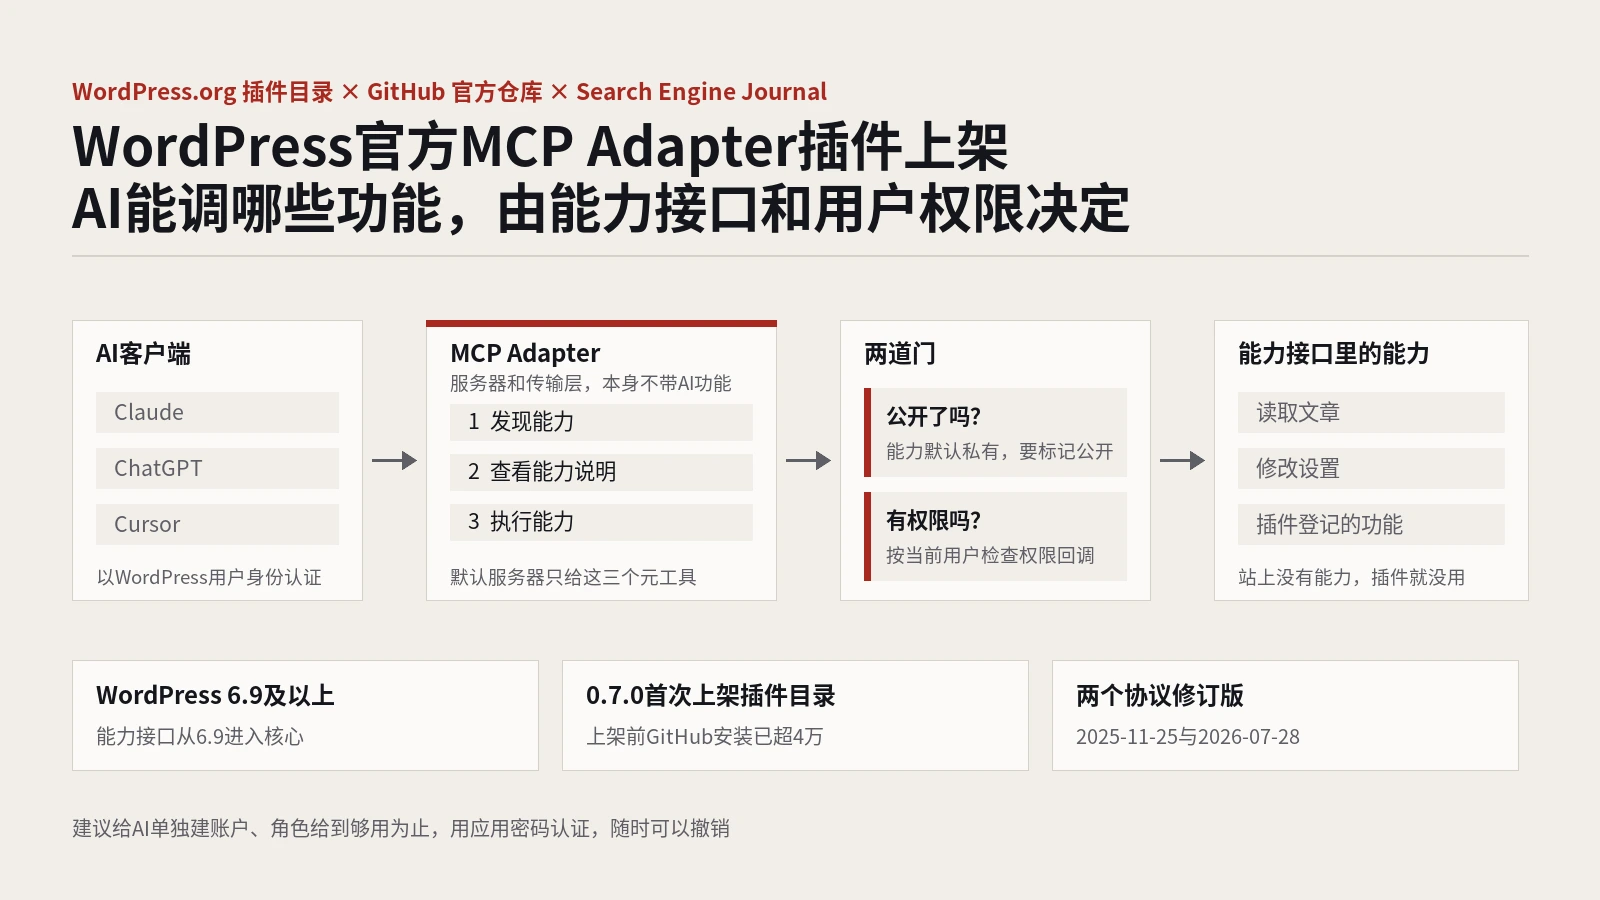
Task: Select step '2 查看能力说明'
Action: [601, 472]
